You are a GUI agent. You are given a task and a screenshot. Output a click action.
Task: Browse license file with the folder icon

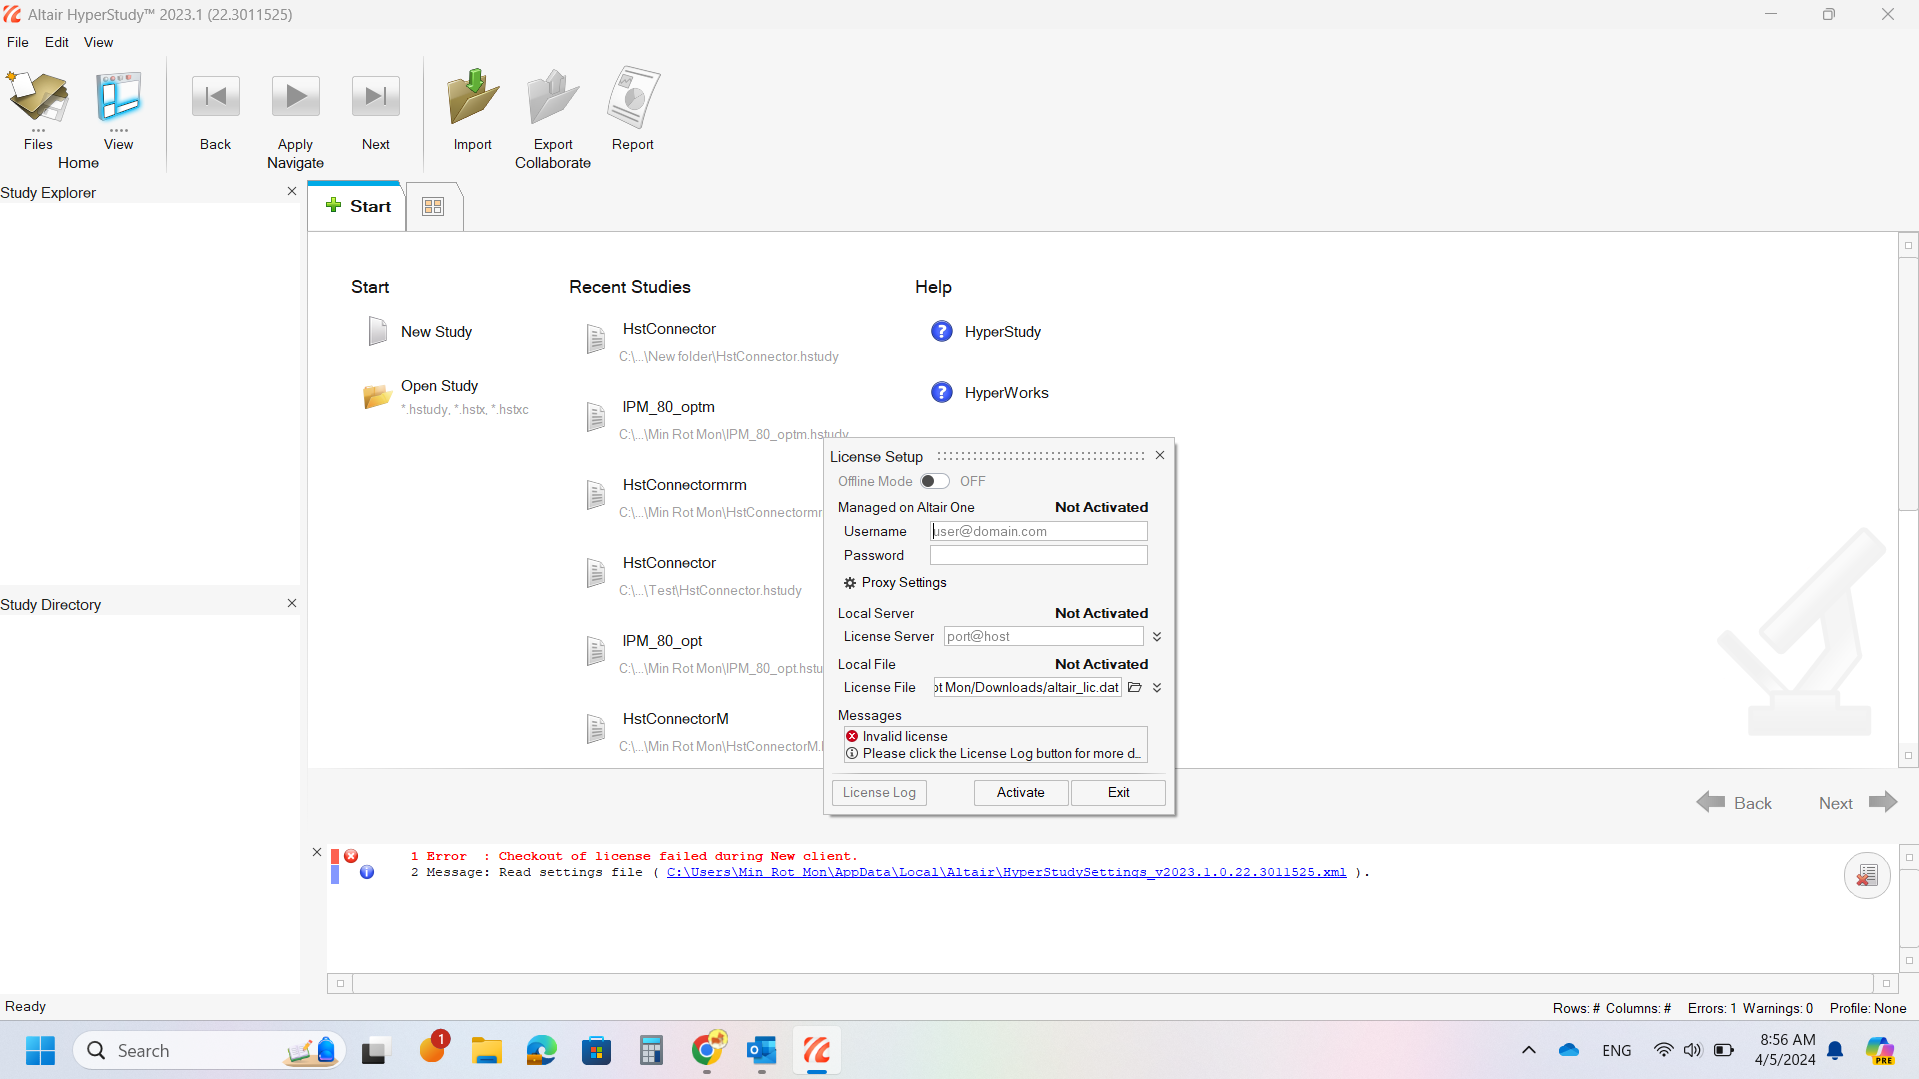point(1135,687)
